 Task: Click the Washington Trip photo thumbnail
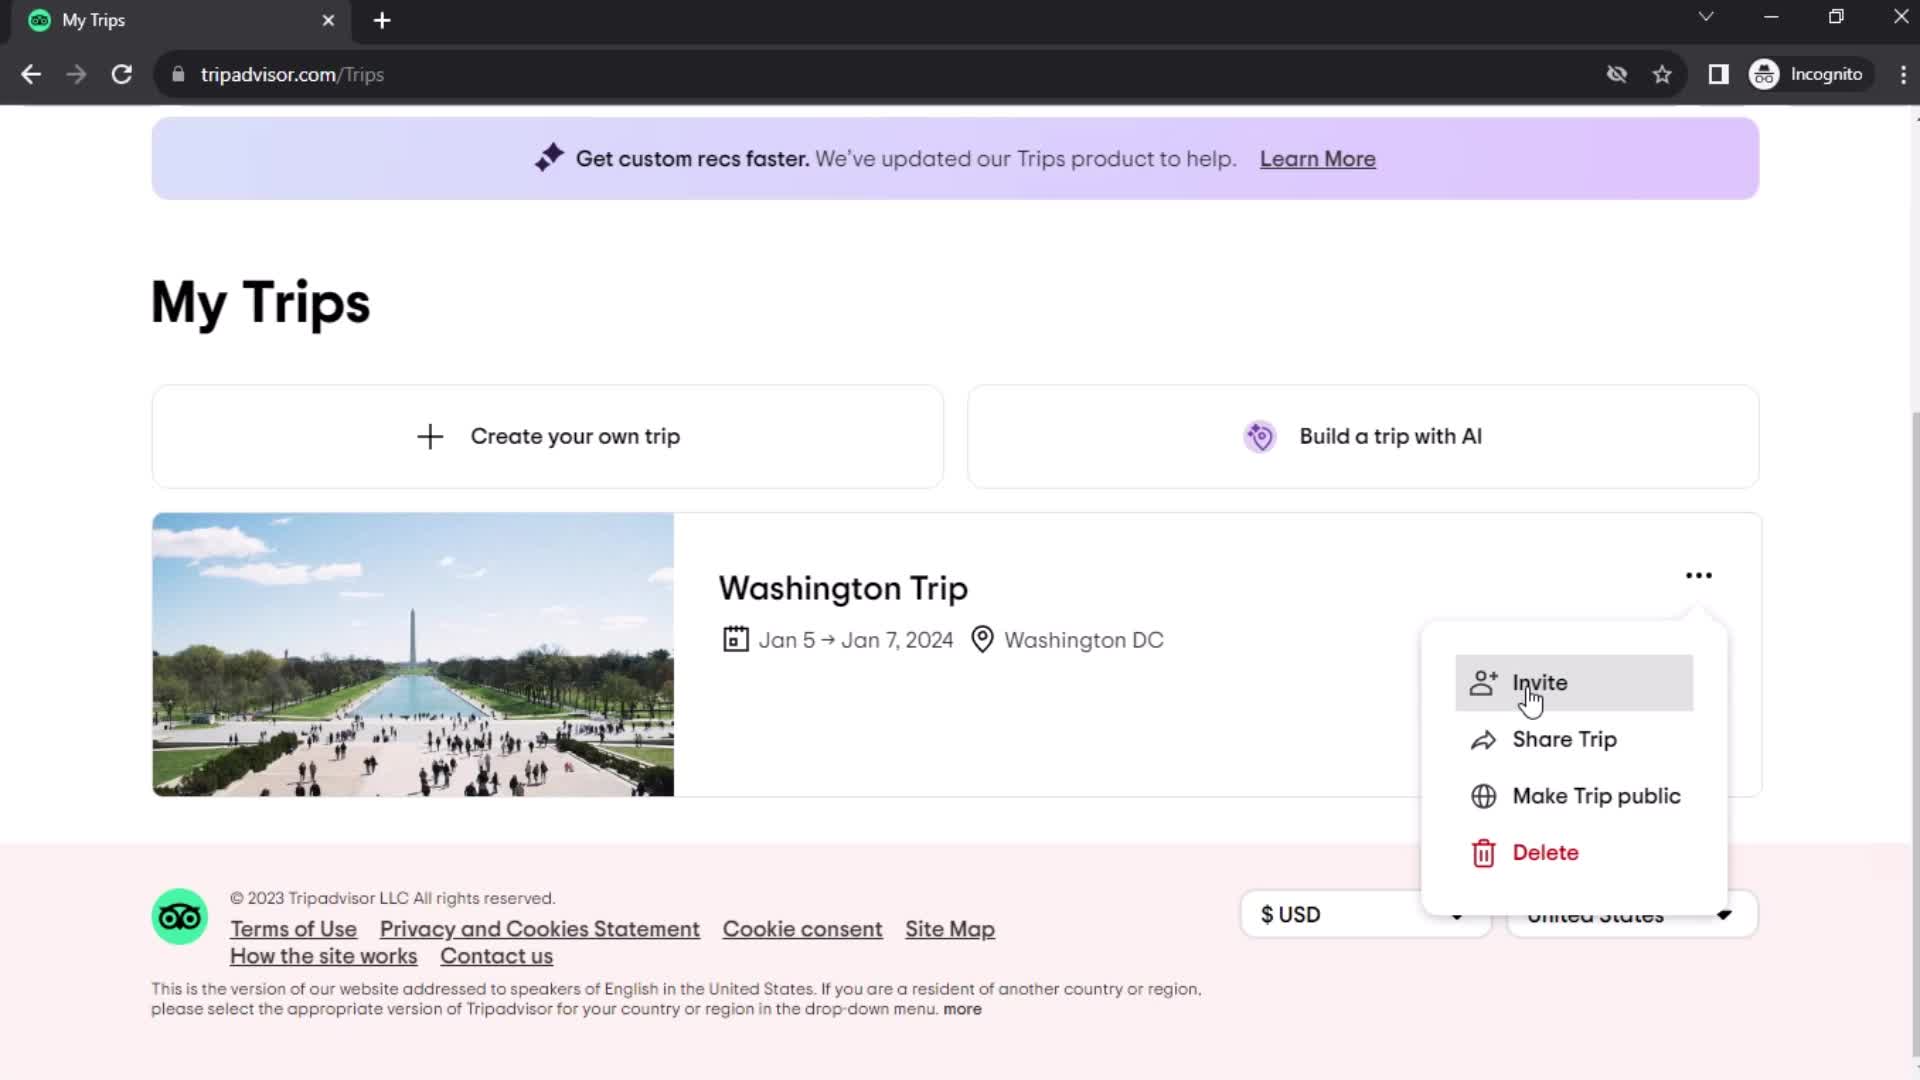413,655
